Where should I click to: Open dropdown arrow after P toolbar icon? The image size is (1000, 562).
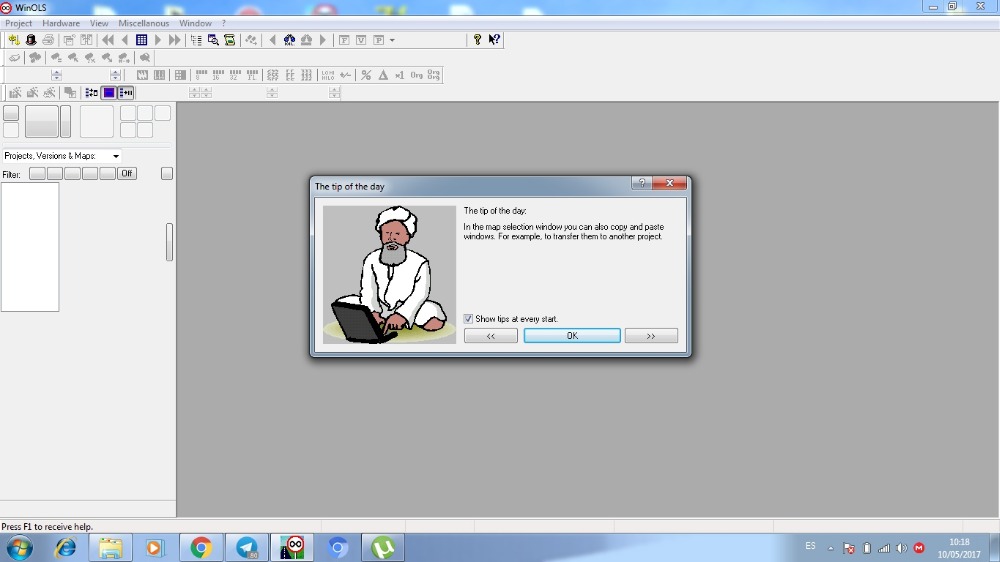pyautogui.click(x=392, y=40)
